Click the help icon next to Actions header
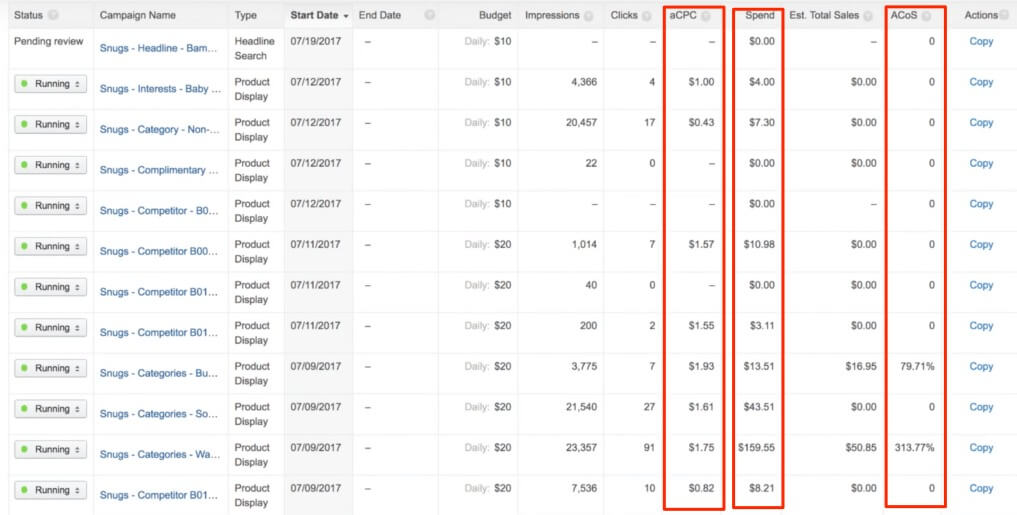Image resolution: width=1017 pixels, height=515 pixels. [x=1004, y=16]
